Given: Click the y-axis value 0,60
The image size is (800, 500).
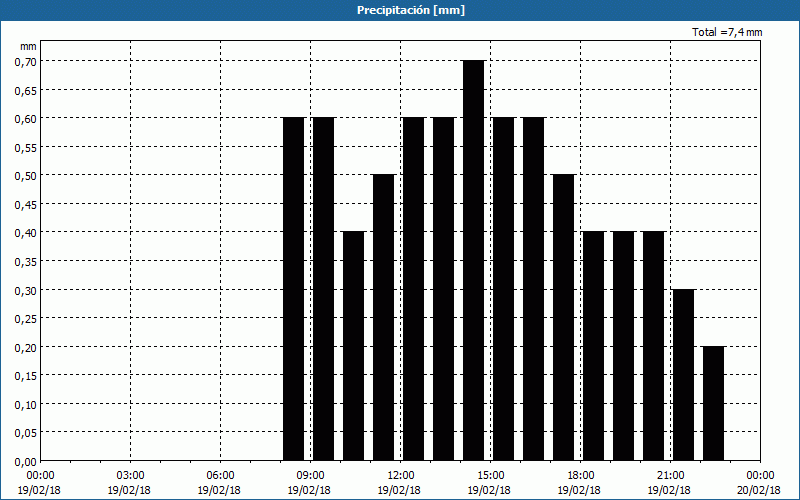Looking at the screenshot, I should 26,119.
